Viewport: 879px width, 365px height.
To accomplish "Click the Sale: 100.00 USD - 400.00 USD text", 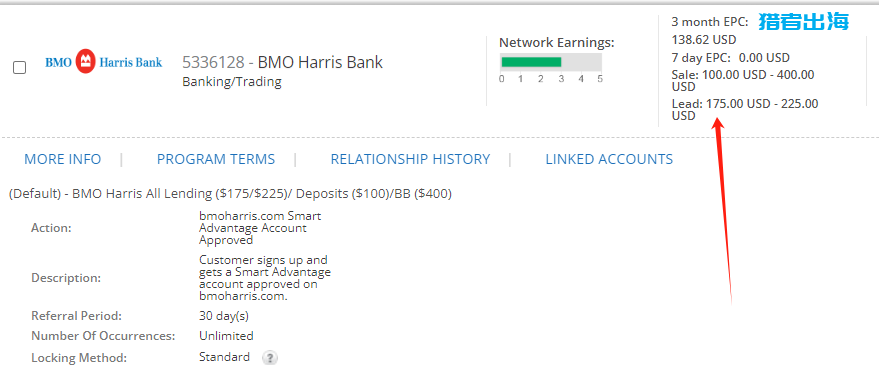I will coord(743,81).
